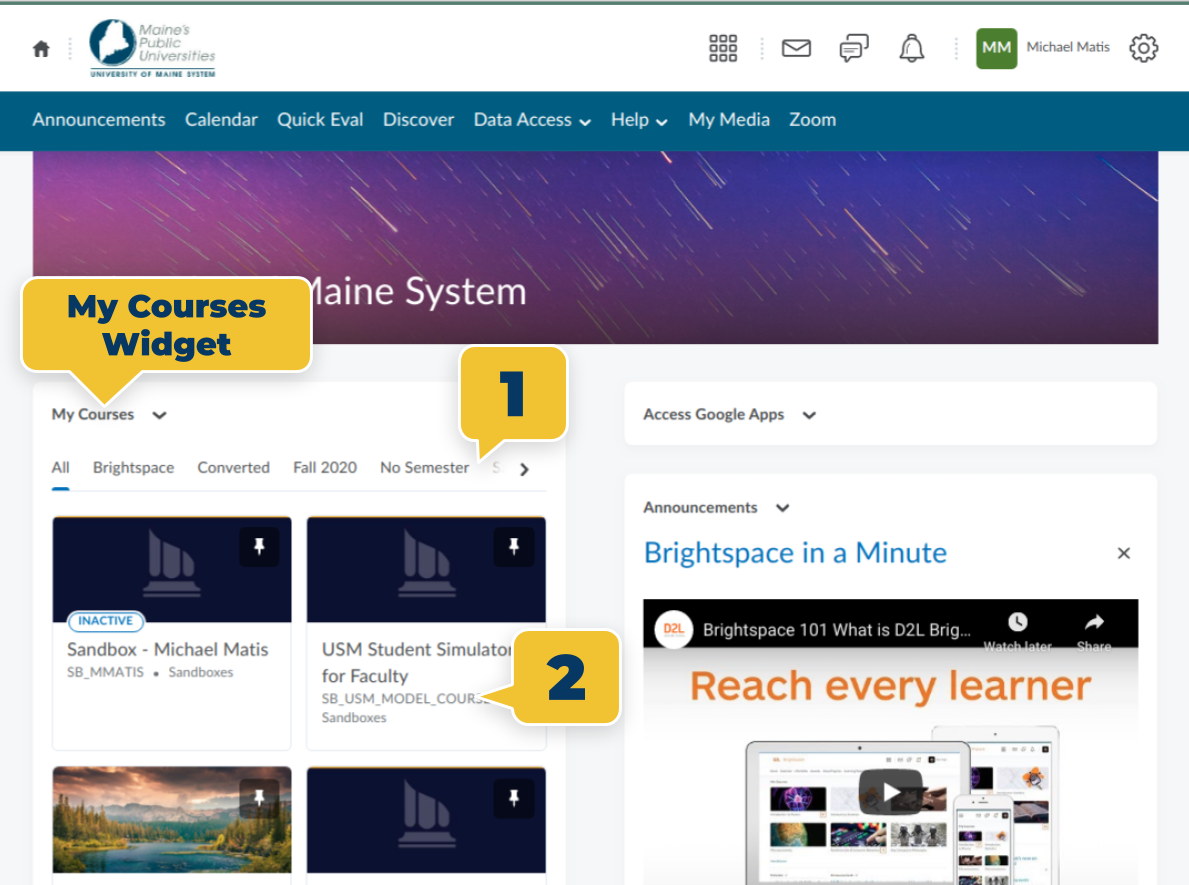The height and width of the screenshot is (885, 1189).
Task: Dismiss the Brightspace in a Minute announcement
Action: click(x=1124, y=554)
